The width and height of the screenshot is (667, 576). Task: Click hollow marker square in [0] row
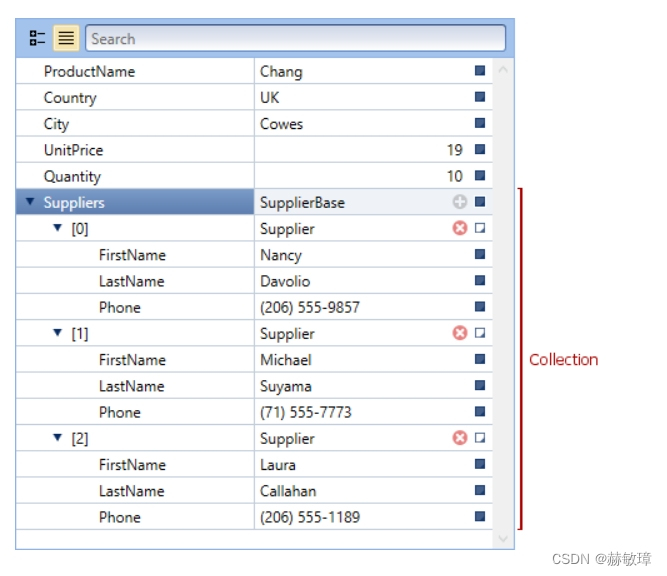point(480,228)
